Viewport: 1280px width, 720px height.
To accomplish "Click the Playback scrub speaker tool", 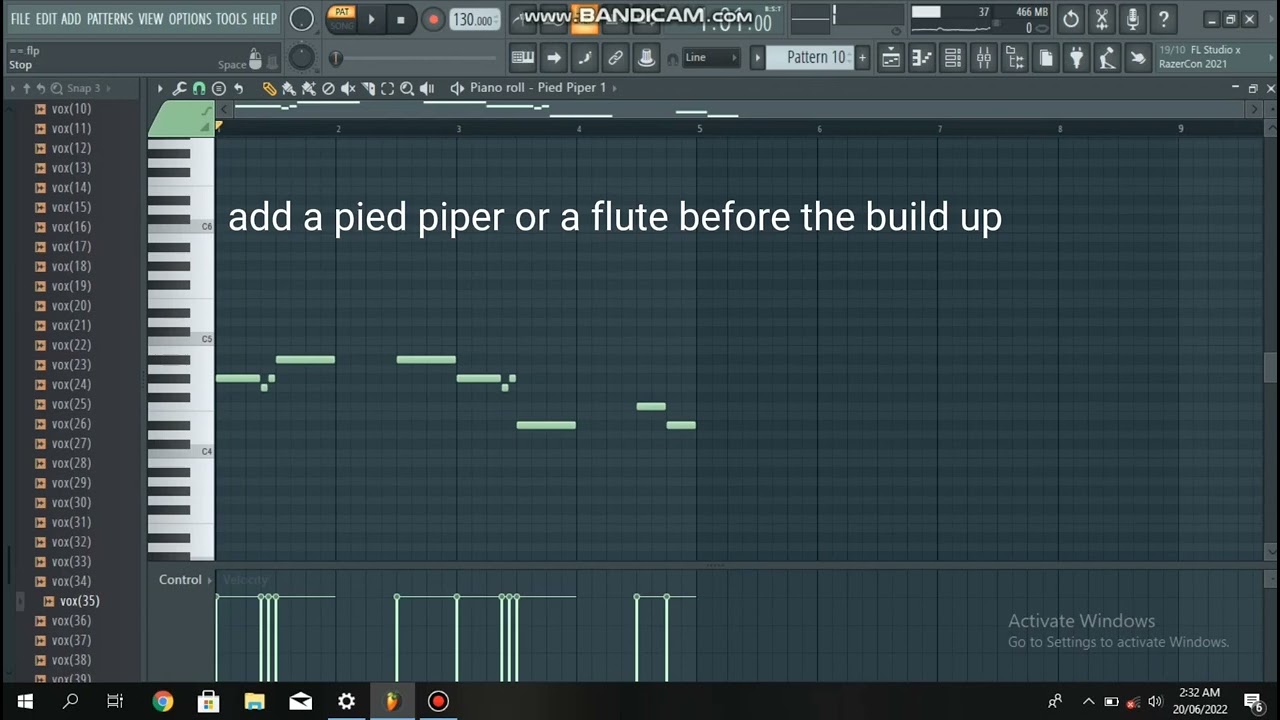I will pos(427,88).
